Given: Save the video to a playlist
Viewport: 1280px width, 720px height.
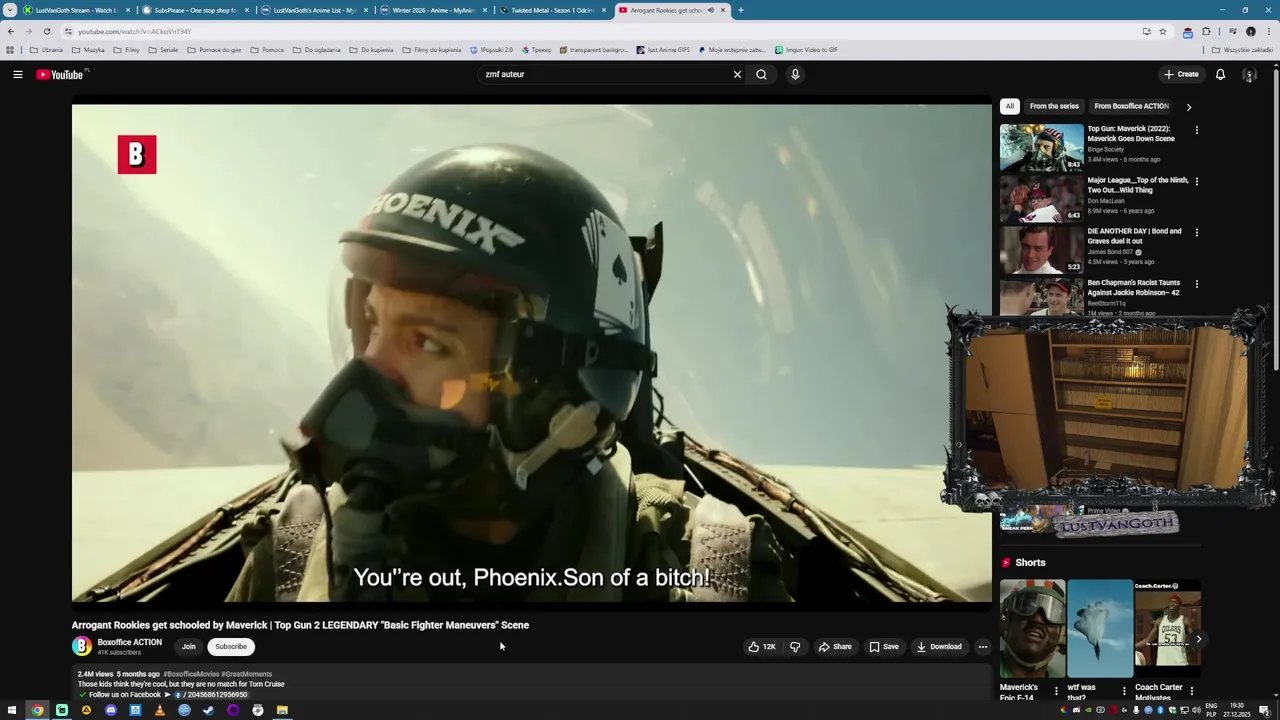Looking at the screenshot, I should pos(884,646).
